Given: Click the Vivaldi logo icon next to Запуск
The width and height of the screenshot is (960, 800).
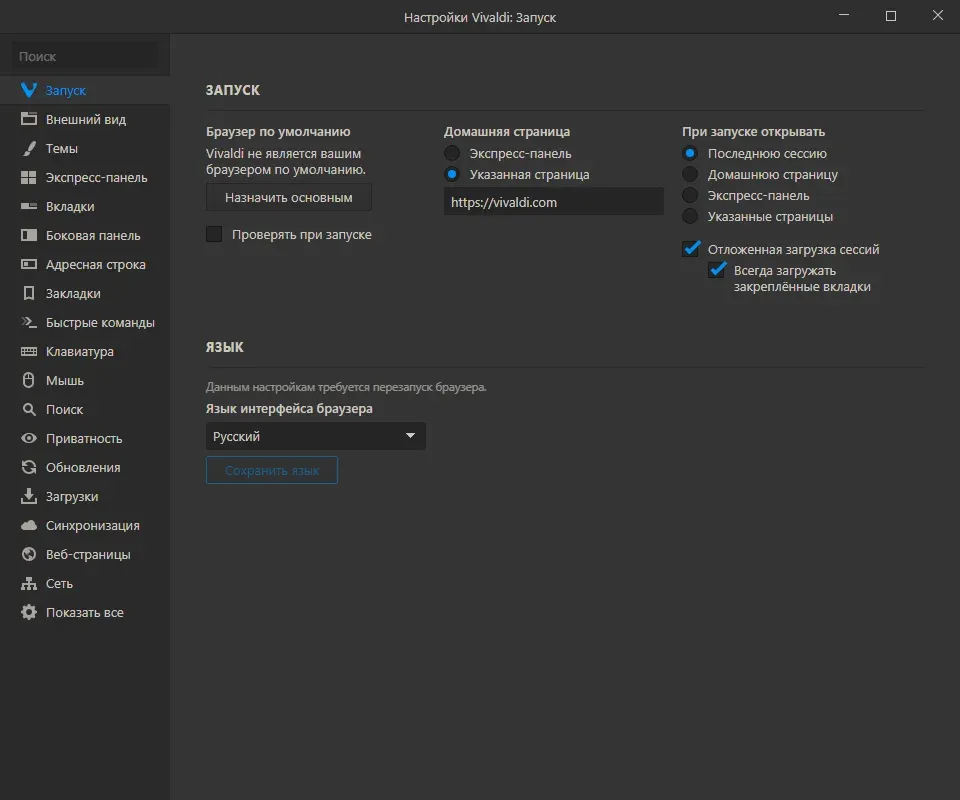Looking at the screenshot, I should click(x=29, y=91).
